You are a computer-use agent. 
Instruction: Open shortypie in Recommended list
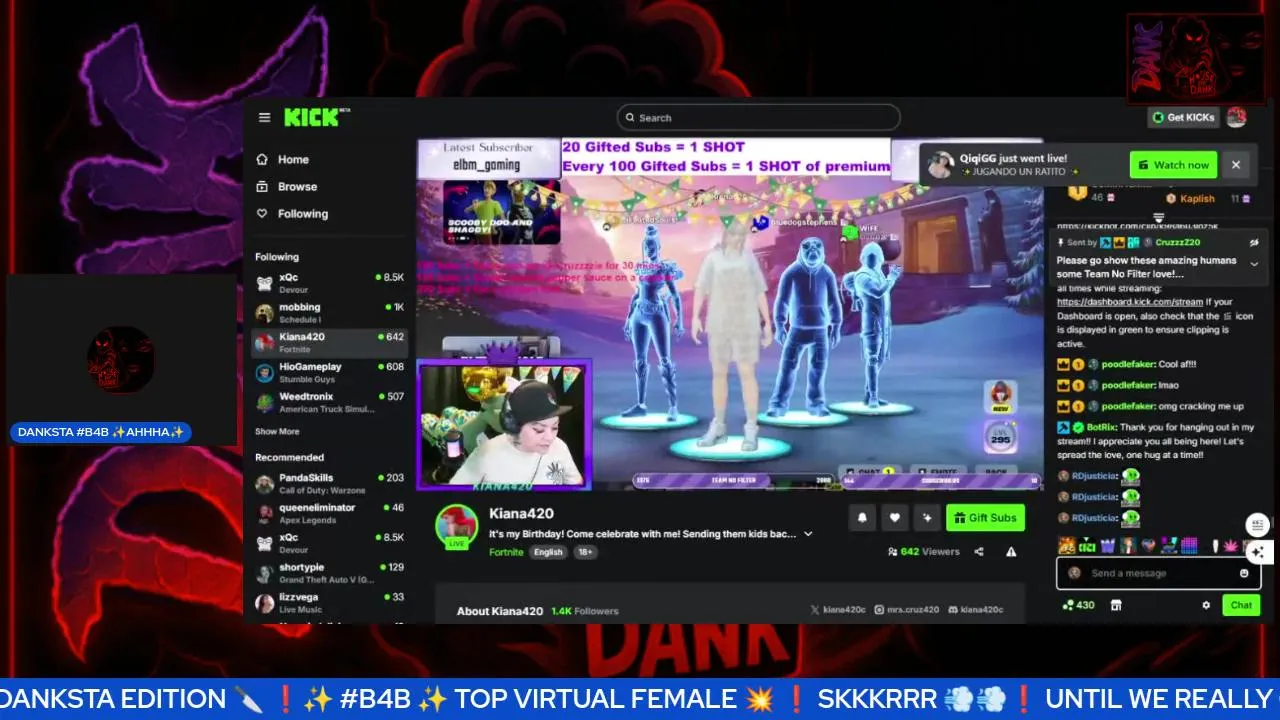coord(329,573)
